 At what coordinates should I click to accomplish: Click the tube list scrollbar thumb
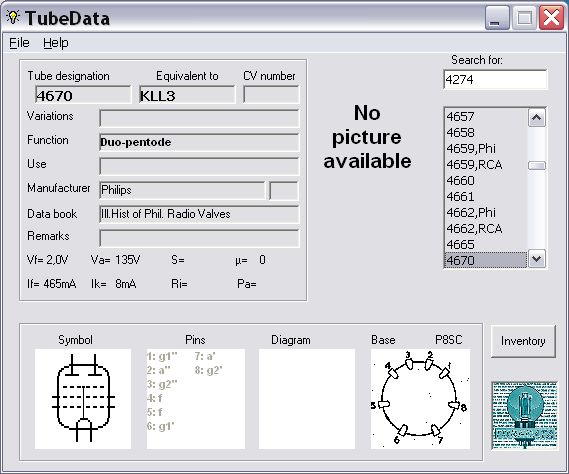click(x=537, y=166)
